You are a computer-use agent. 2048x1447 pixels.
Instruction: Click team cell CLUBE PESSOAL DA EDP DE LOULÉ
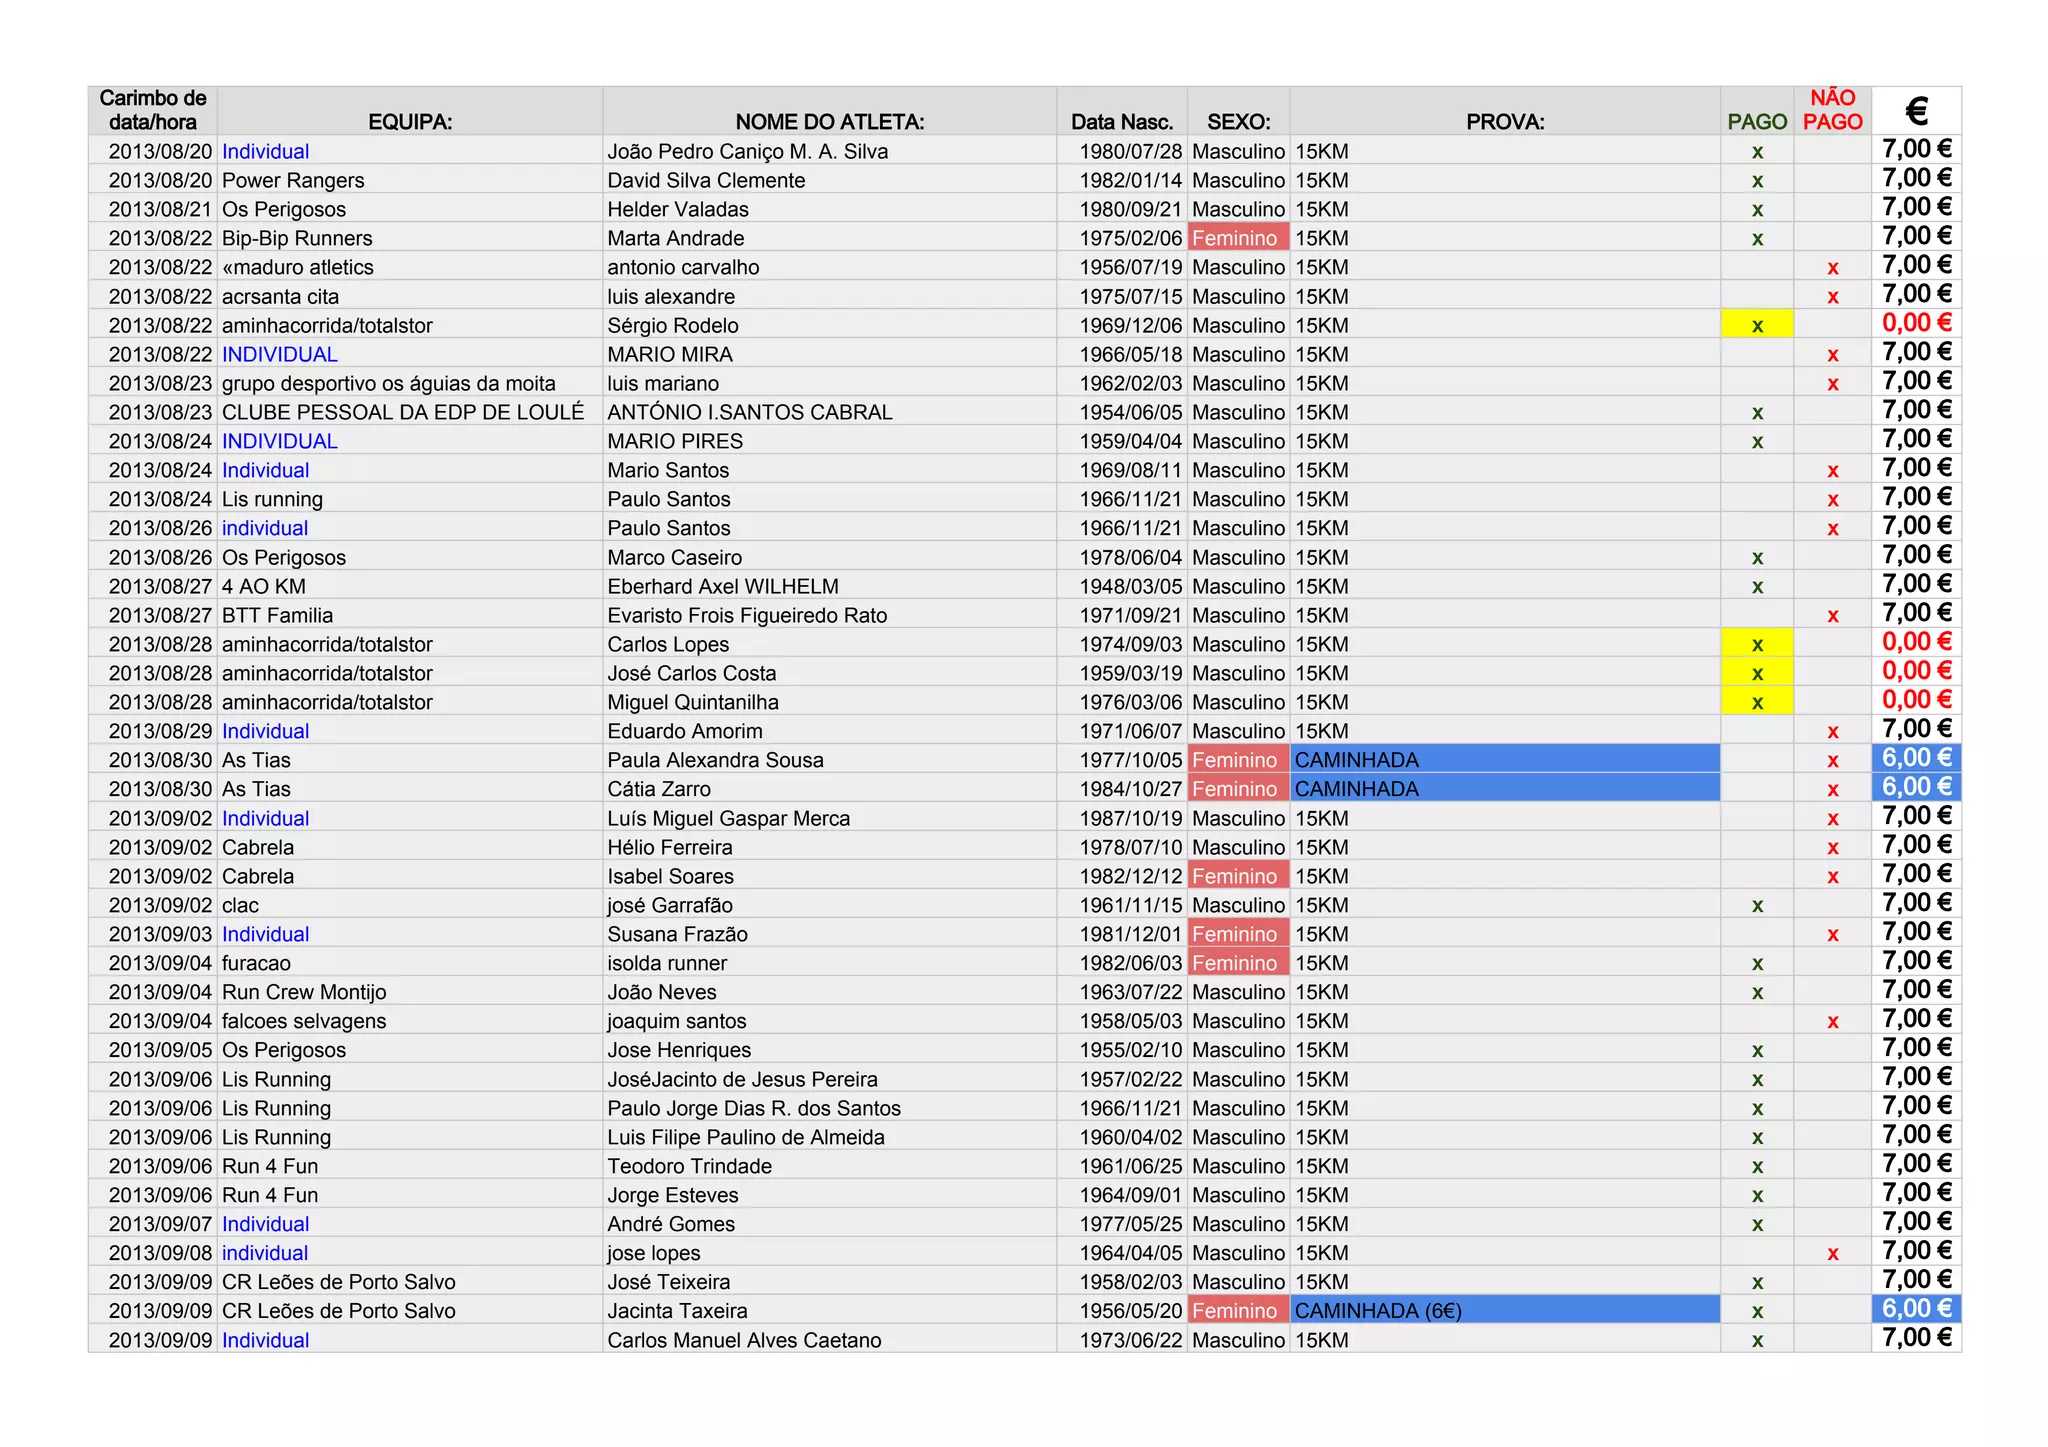pos(402,412)
